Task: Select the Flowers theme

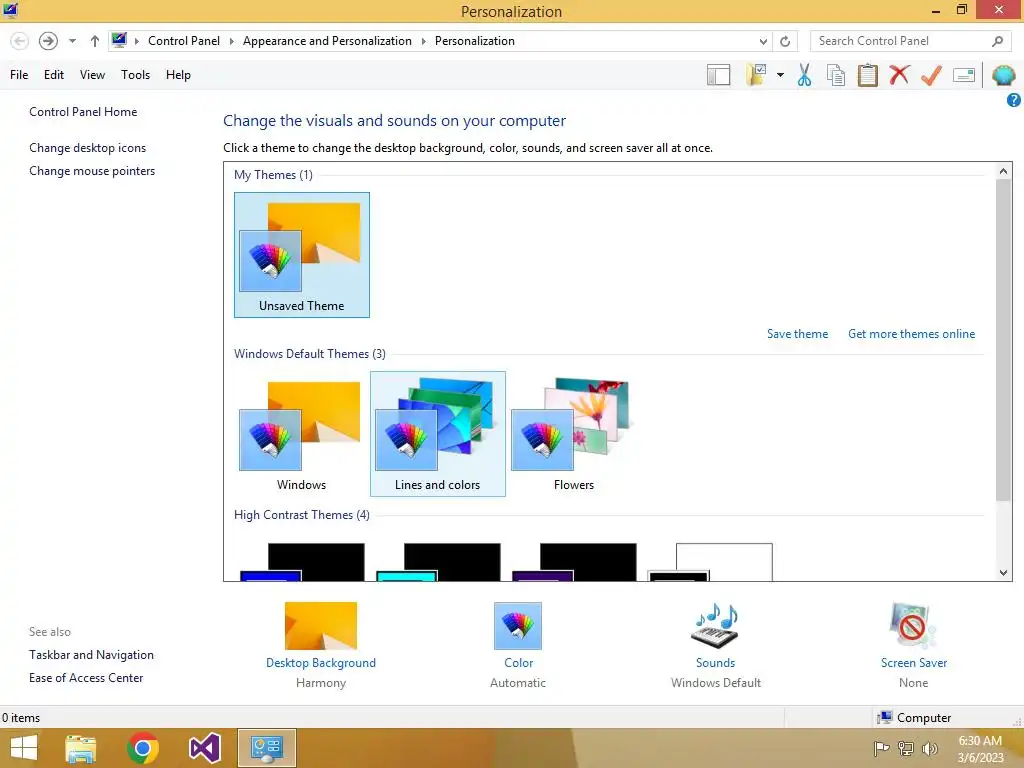Action: [573, 434]
